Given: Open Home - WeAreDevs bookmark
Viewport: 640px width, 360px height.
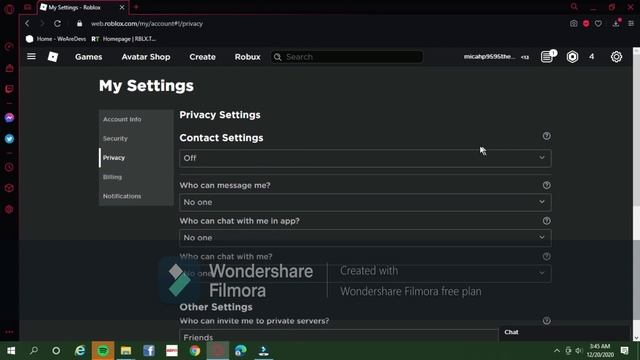Looking at the screenshot, I should click(x=56, y=39).
